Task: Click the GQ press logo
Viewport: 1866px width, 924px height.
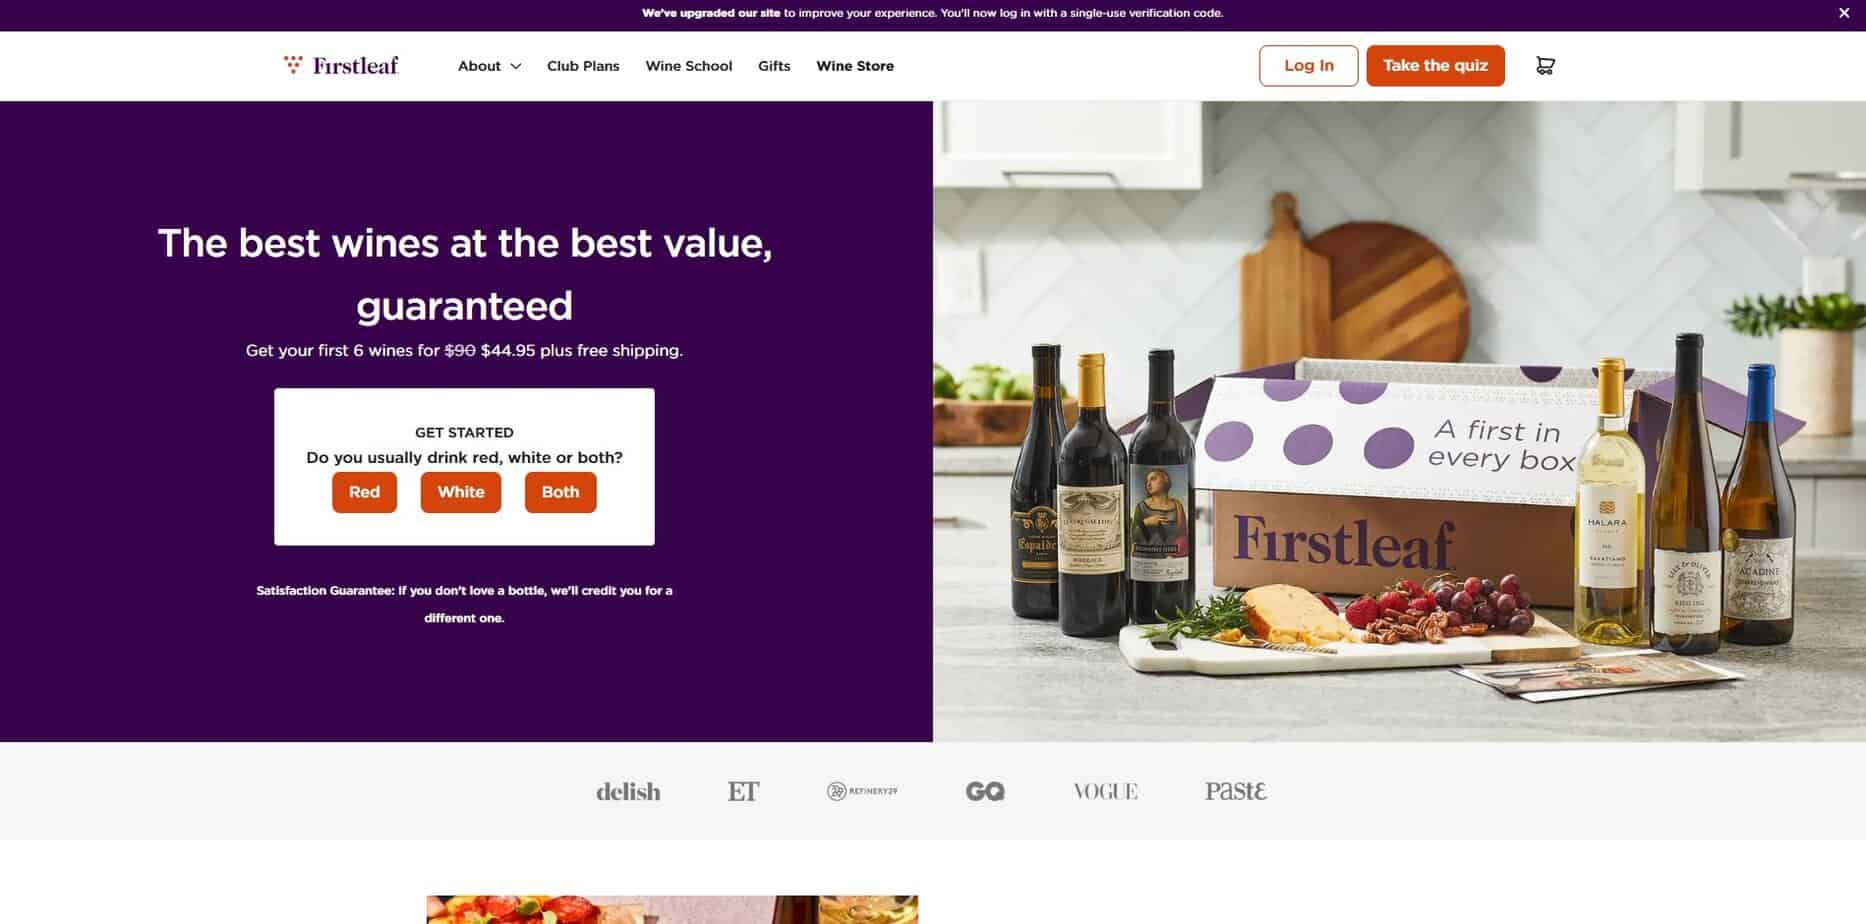Action: point(985,791)
